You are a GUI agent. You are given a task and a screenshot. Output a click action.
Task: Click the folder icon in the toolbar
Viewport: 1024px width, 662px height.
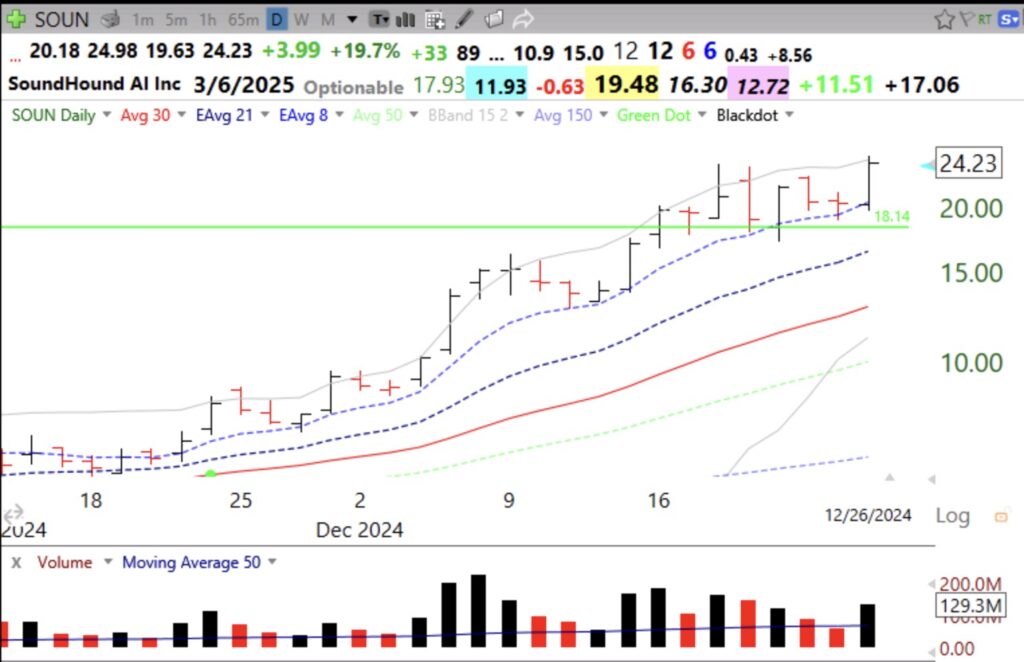[x=493, y=19]
